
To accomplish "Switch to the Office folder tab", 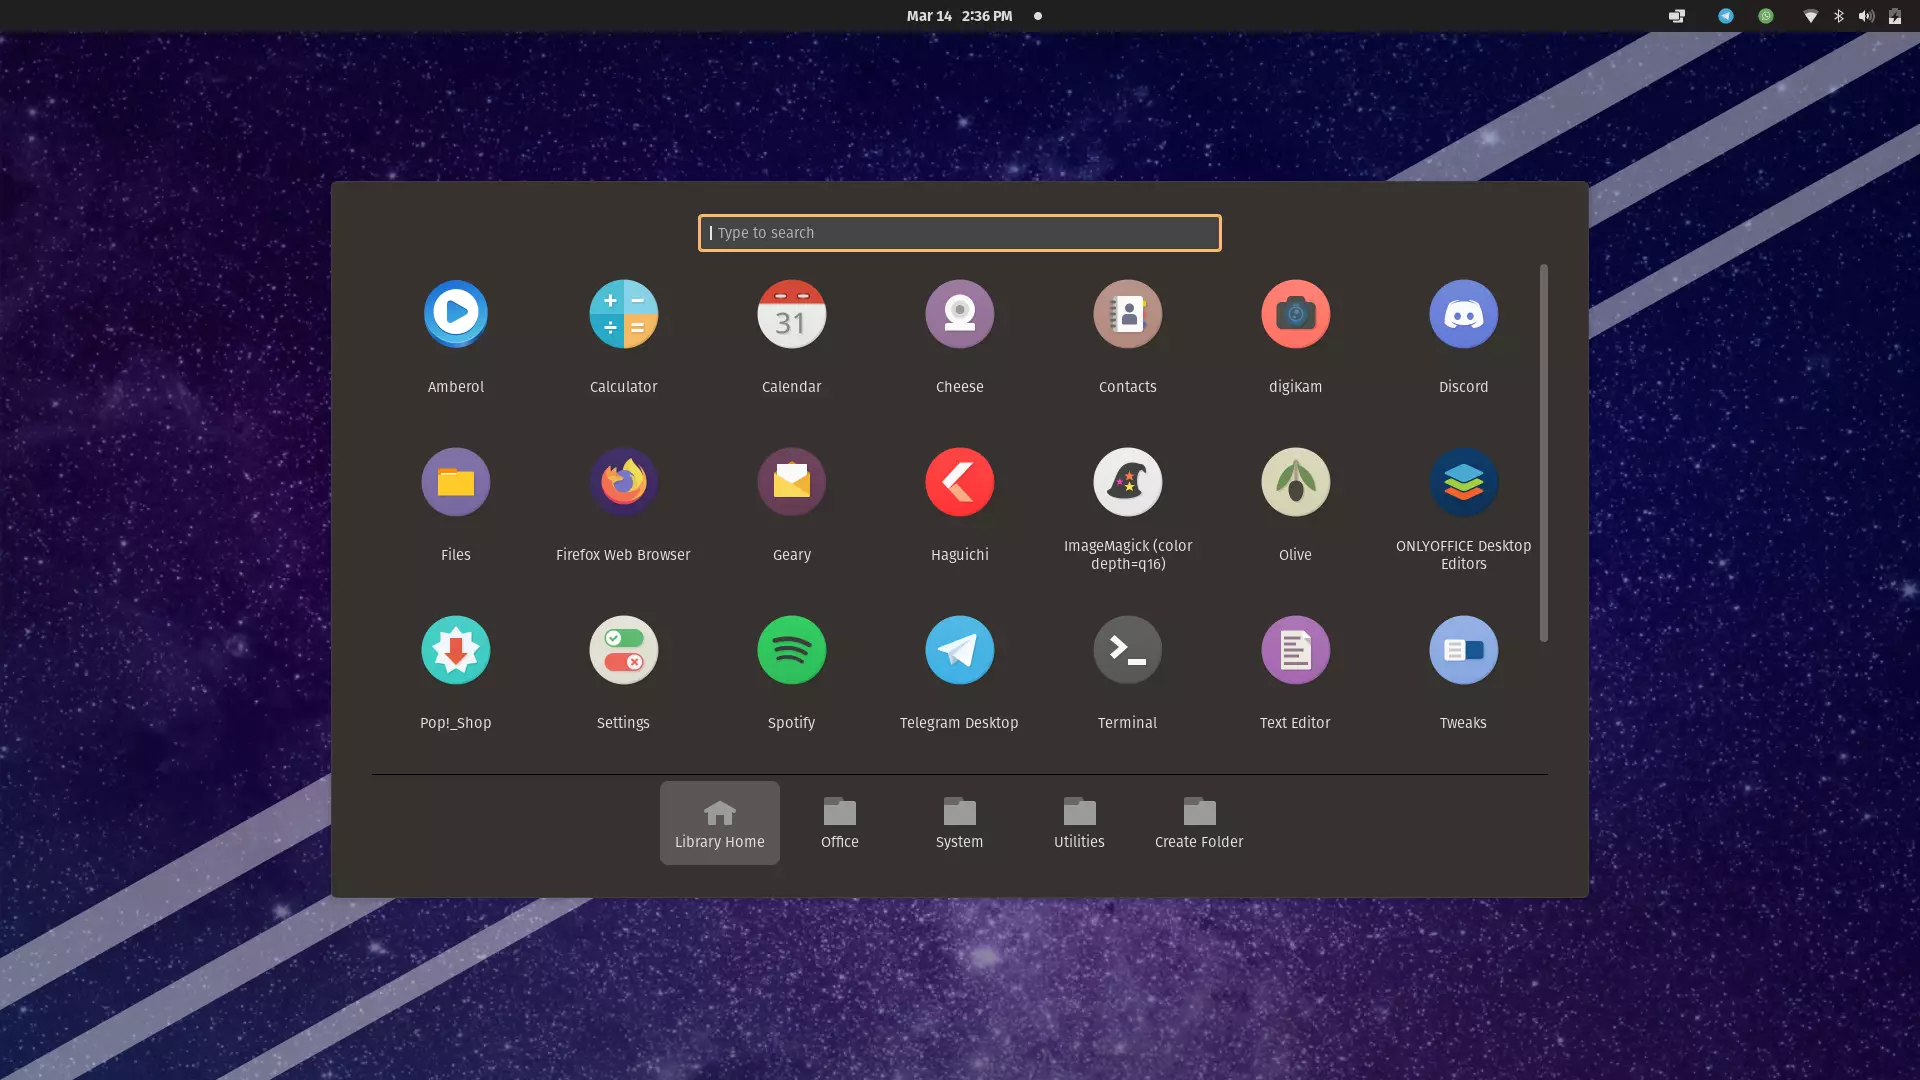I will click(839, 823).
